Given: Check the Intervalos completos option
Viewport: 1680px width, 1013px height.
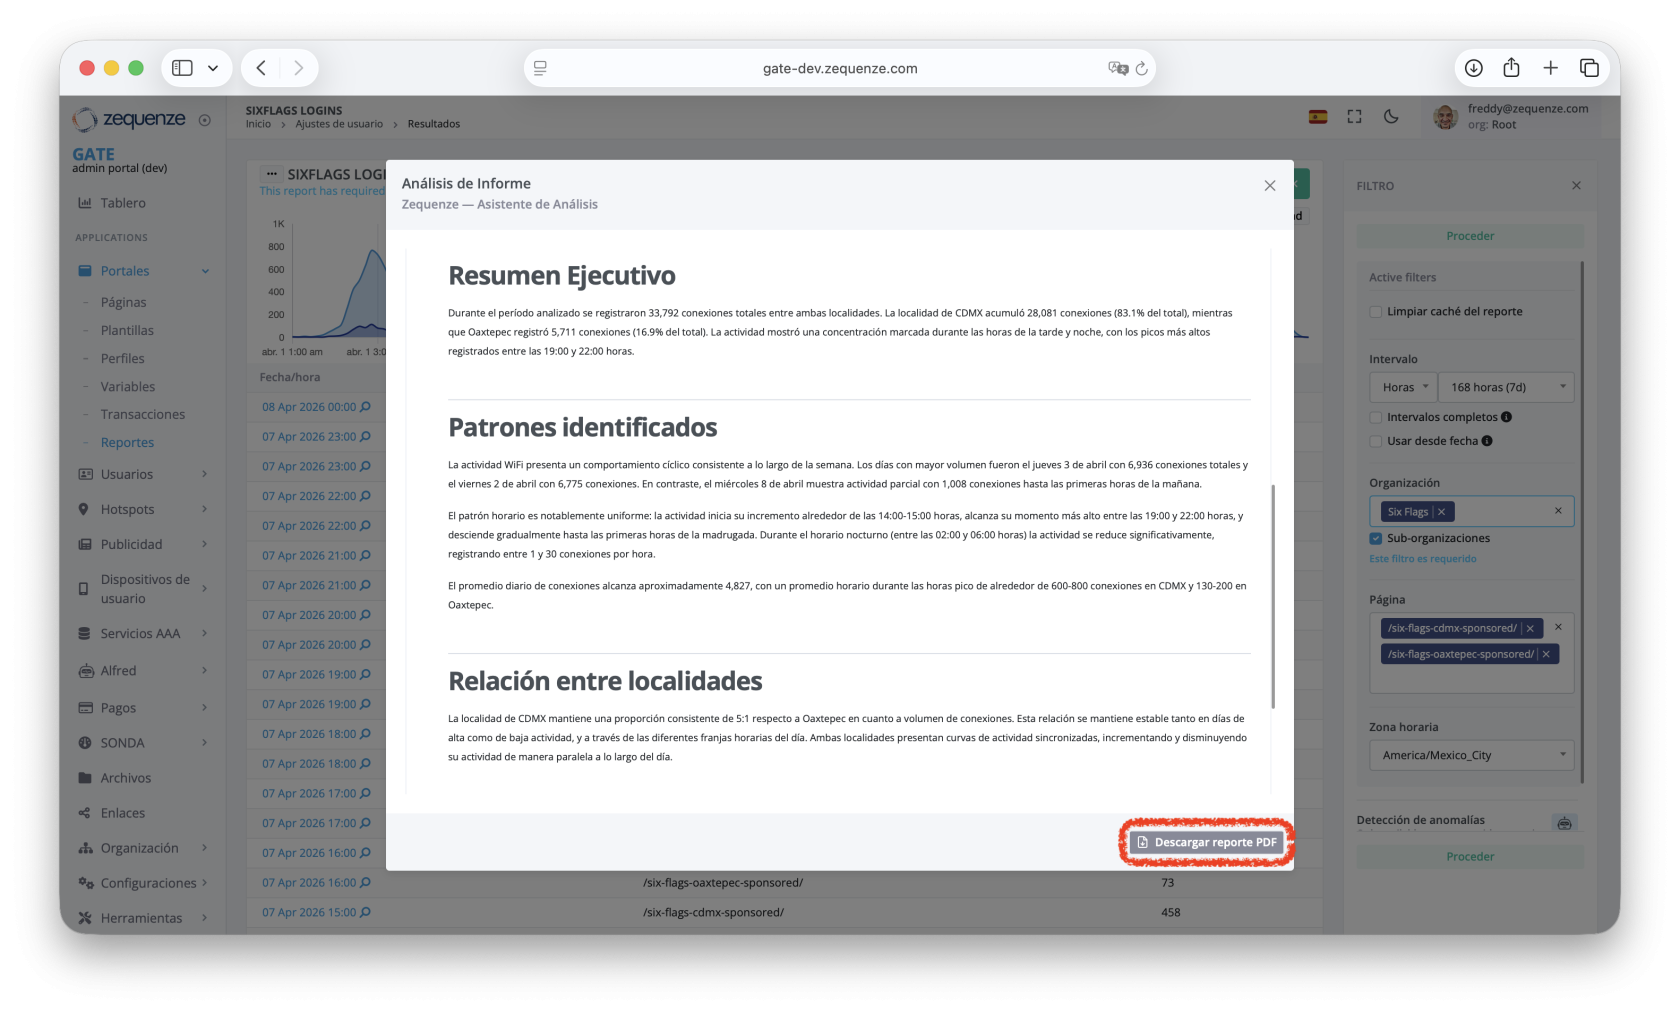Looking at the screenshot, I should click(x=1376, y=417).
